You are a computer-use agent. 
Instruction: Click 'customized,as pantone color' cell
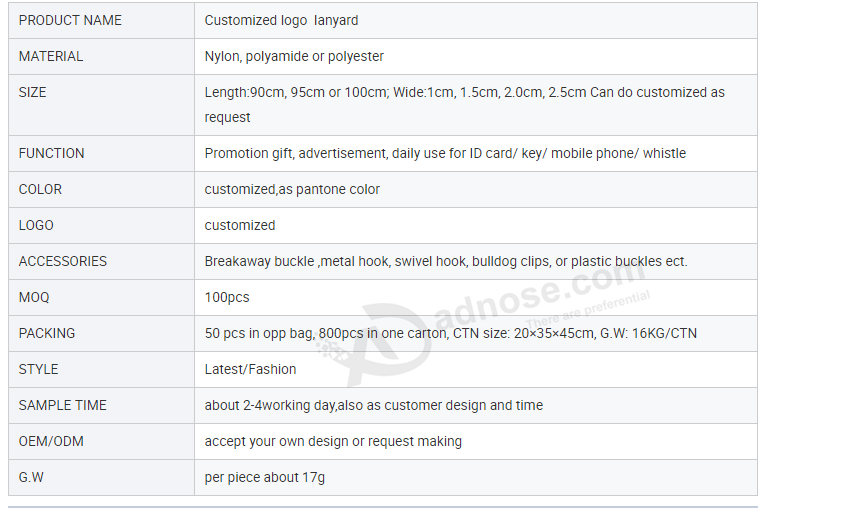click(292, 189)
